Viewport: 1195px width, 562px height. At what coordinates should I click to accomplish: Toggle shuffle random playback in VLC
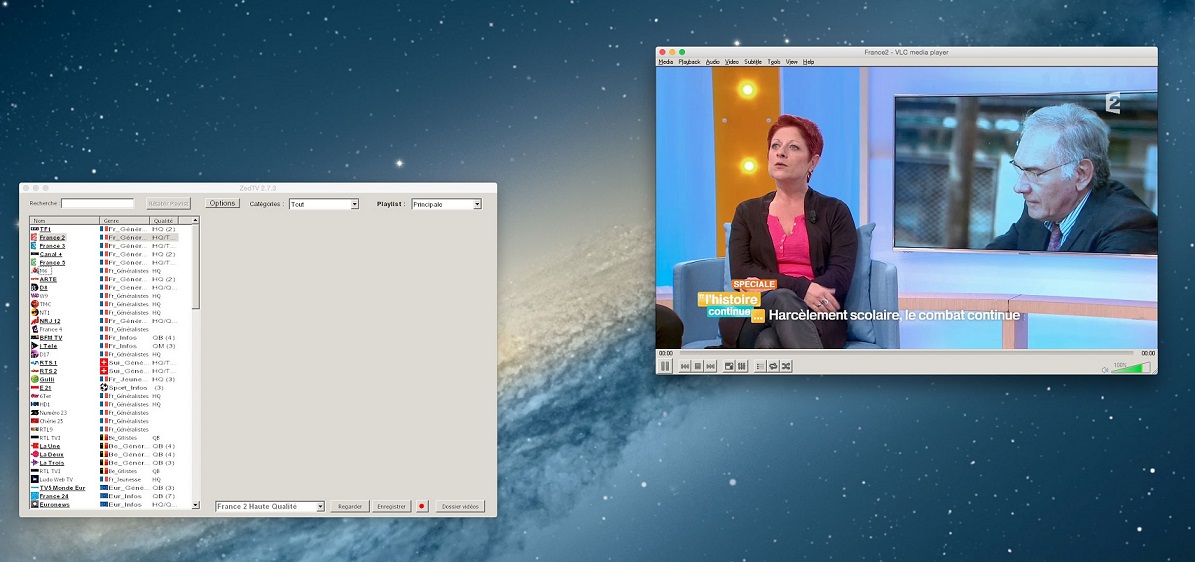point(786,366)
